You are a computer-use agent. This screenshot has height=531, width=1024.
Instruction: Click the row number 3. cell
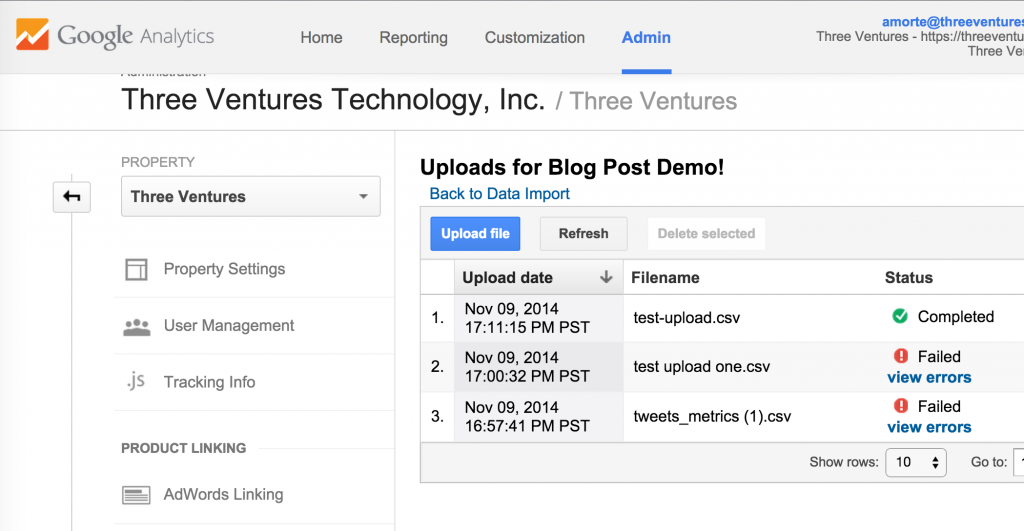(438, 417)
